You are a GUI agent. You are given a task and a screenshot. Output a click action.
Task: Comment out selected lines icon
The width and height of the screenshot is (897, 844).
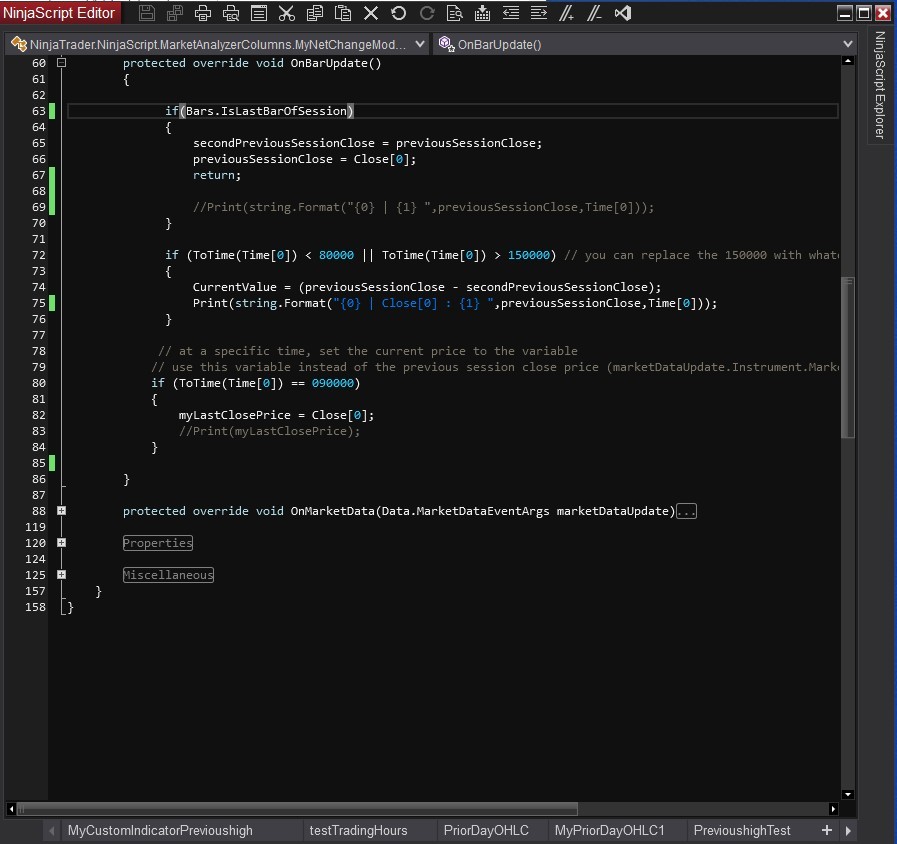(567, 13)
